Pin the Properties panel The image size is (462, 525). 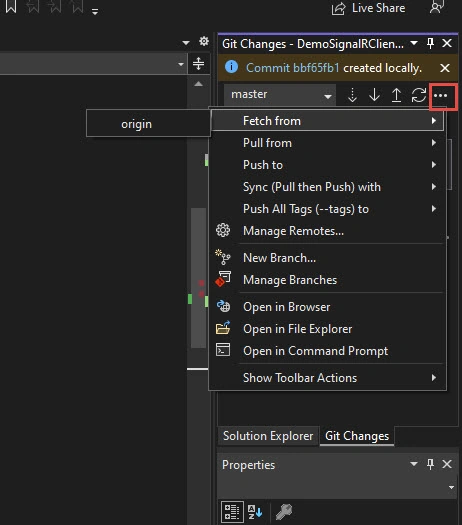point(431,464)
